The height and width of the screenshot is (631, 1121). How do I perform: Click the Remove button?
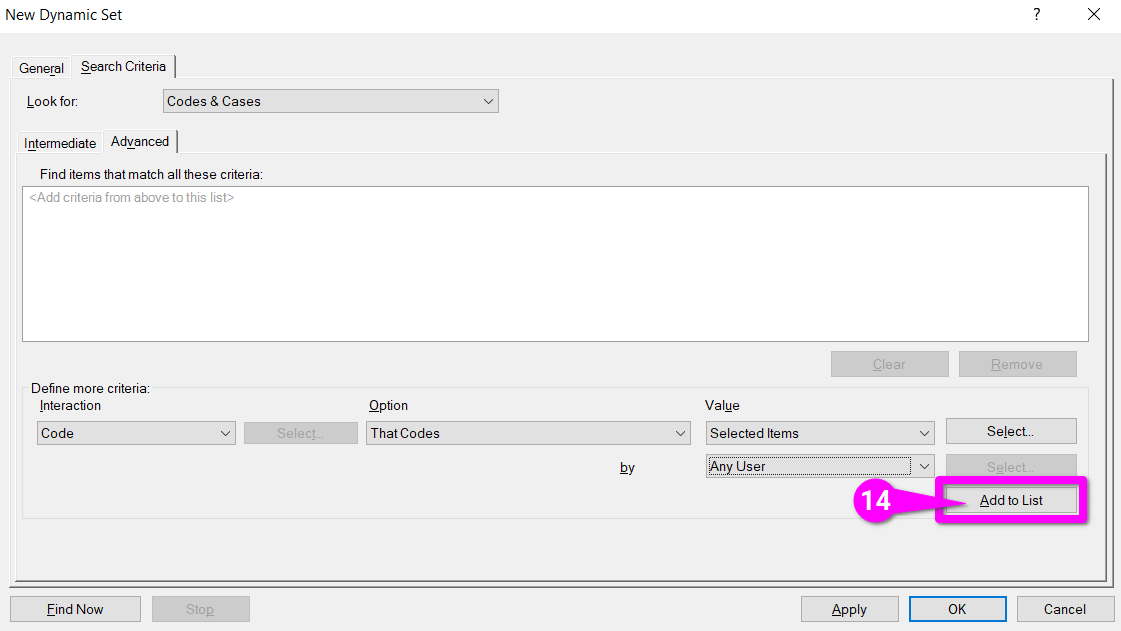[1017, 364]
